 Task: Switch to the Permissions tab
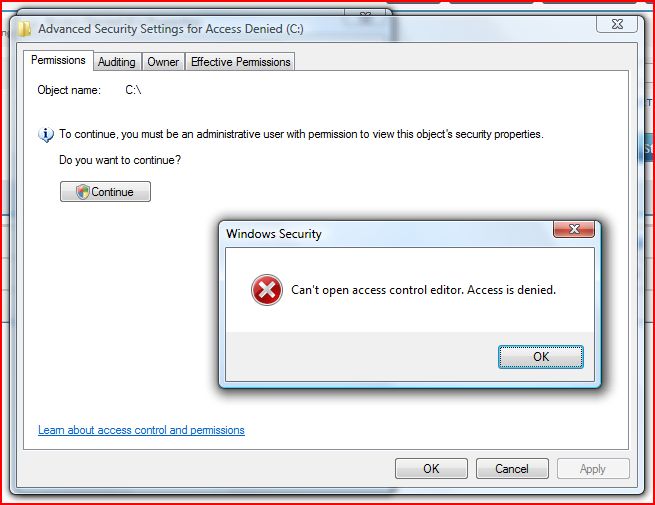(58, 60)
